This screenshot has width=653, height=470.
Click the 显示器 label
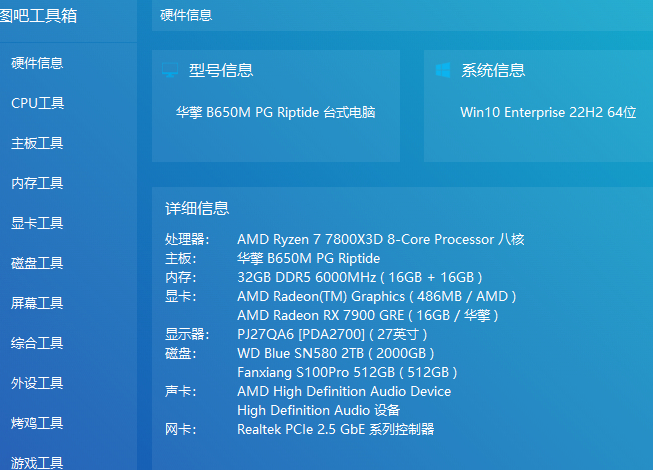[x=187, y=334]
